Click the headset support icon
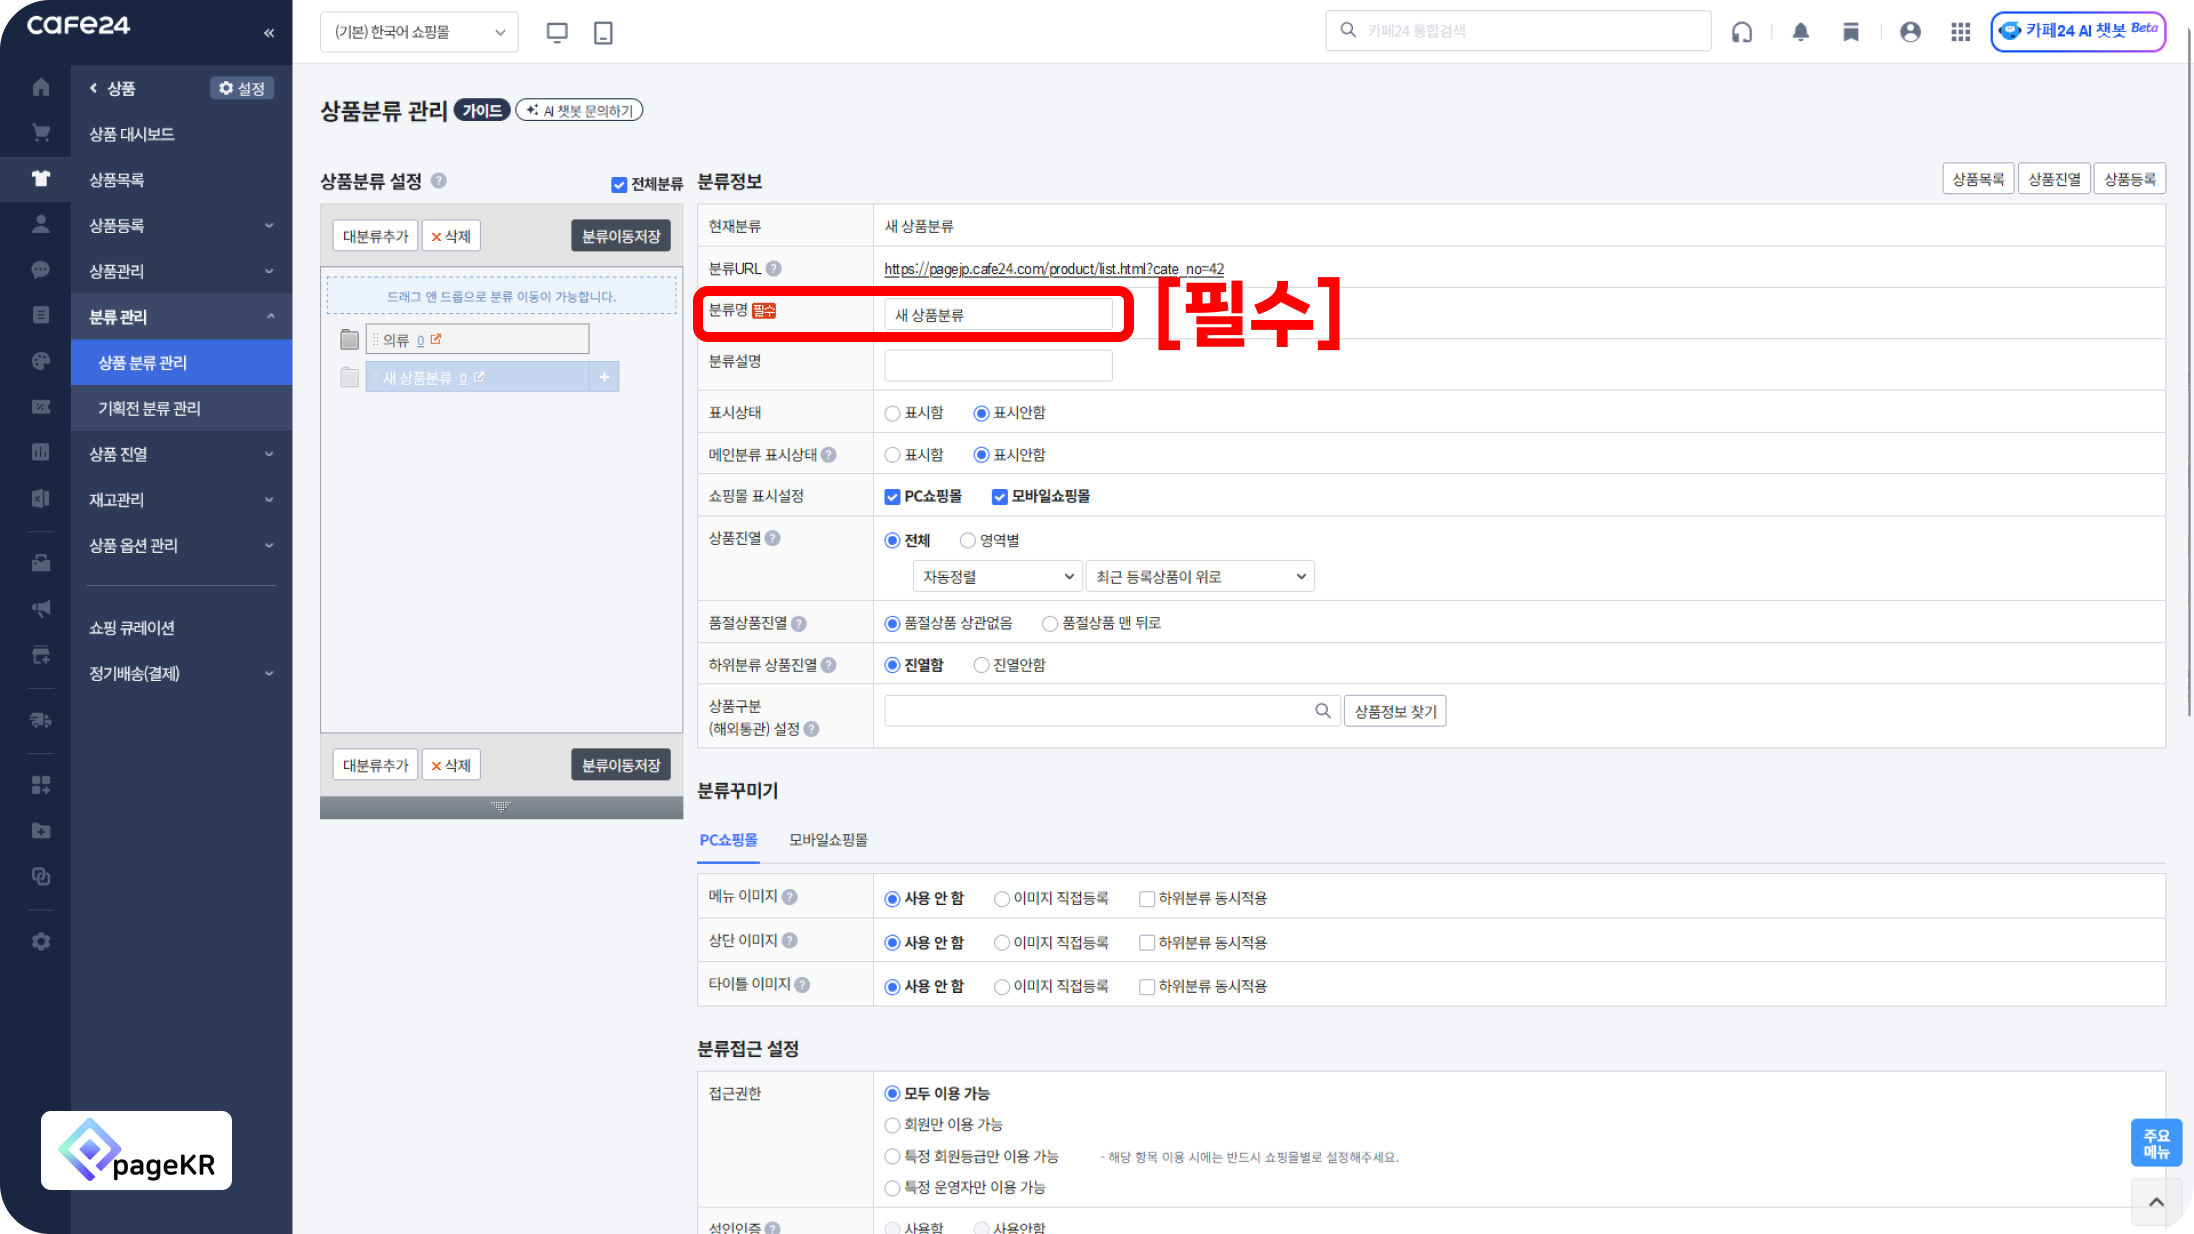The width and height of the screenshot is (2194, 1234). pyautogui.click(x=1742, y=32)
